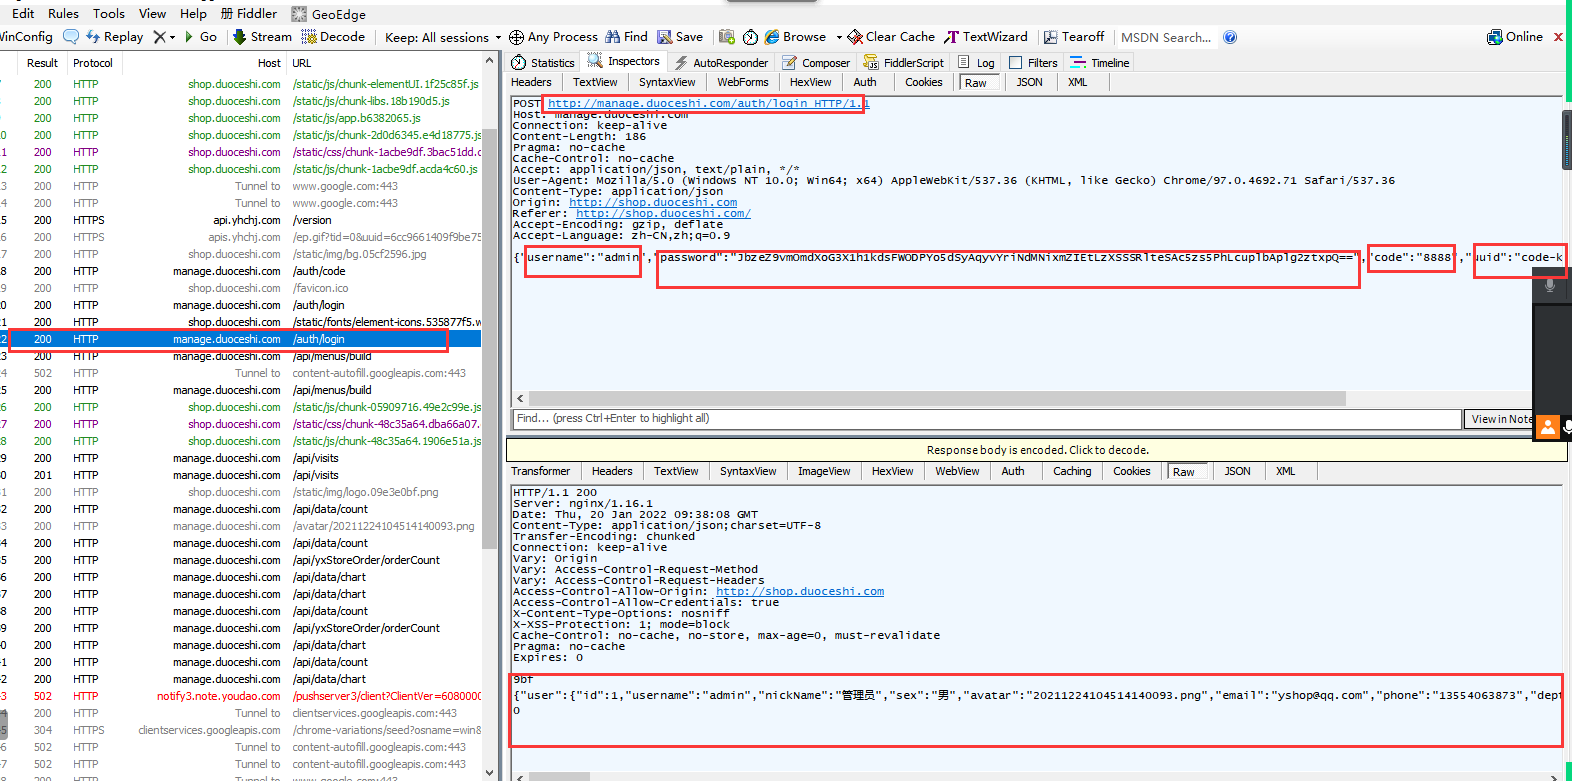Select request JSON inspector tab
Screen dimensions: 1572x781
tap(1030, 82)
